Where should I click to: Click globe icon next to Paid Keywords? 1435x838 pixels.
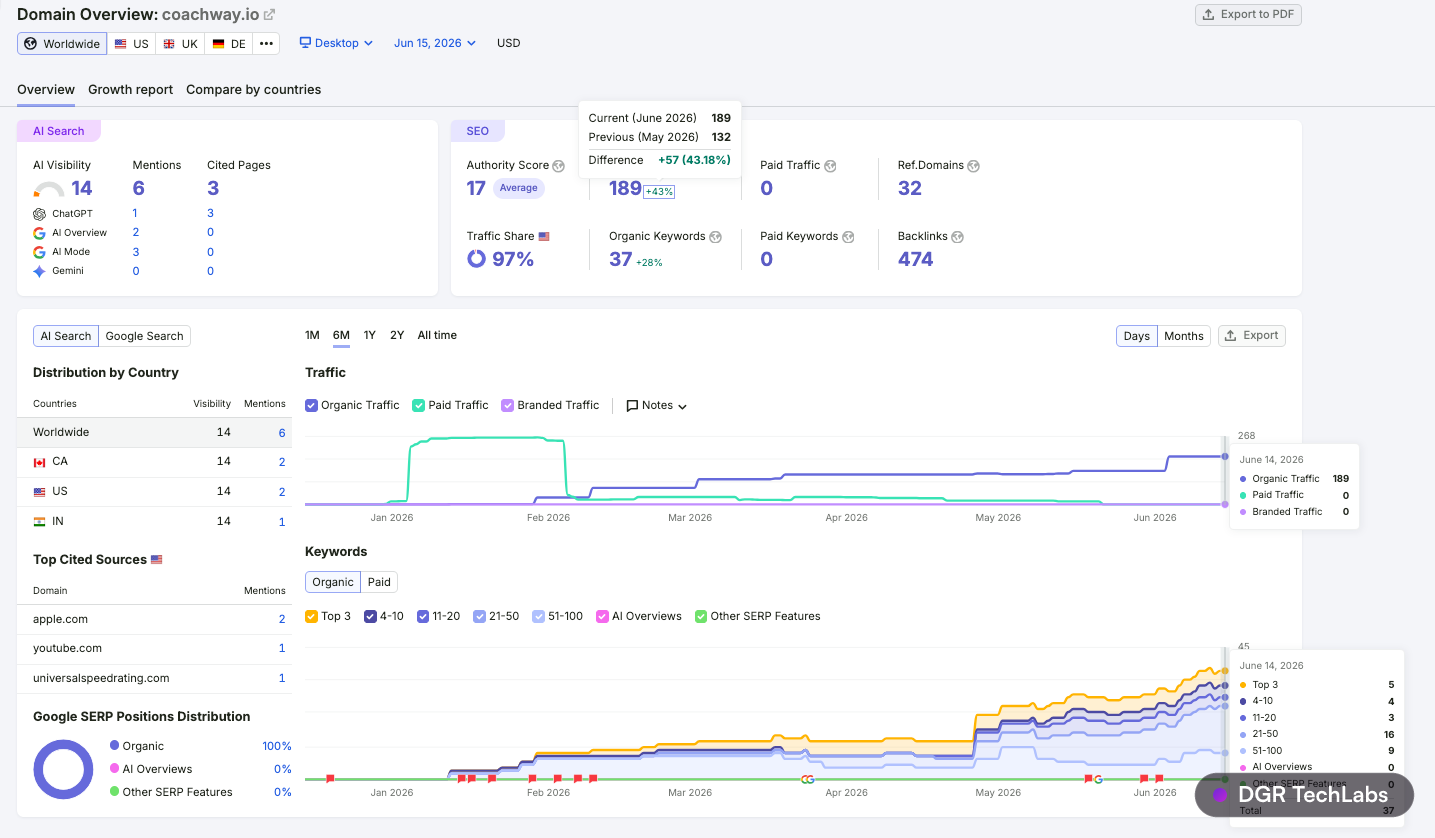[848, 237]
